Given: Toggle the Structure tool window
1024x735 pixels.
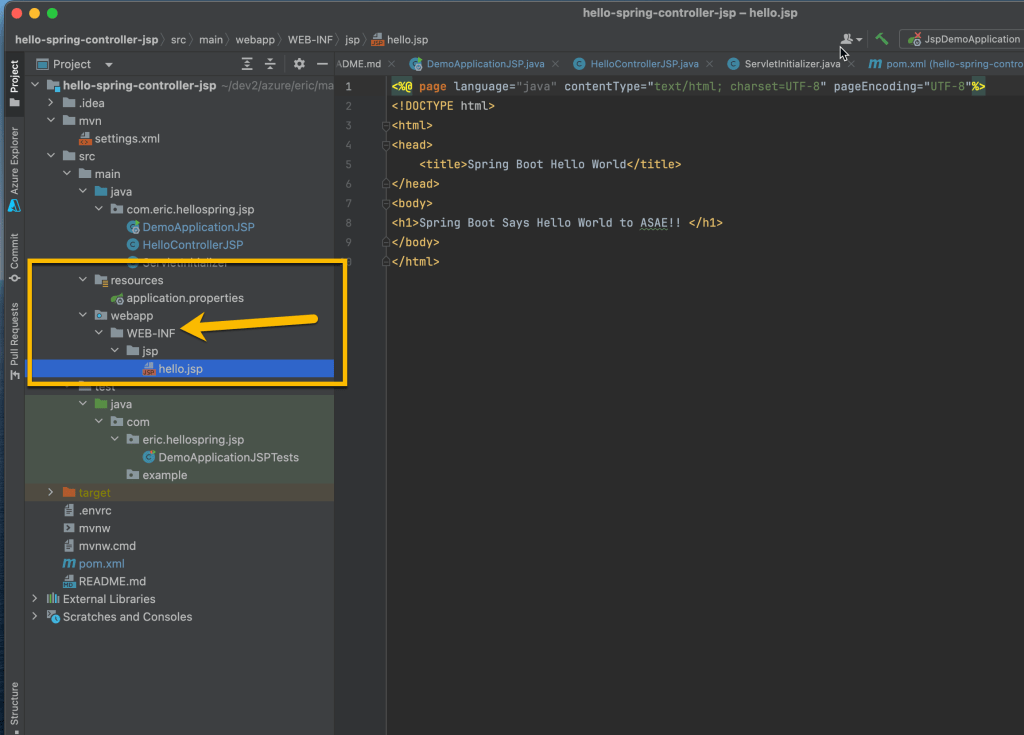Looking at the screenshot, I should (x=14, y=703).
